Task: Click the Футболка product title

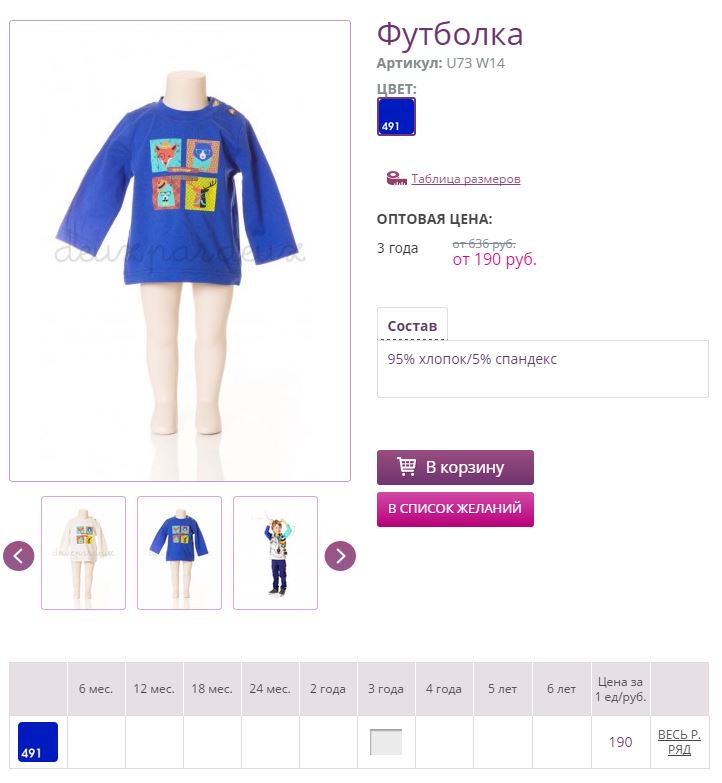Action: (449, 34)
